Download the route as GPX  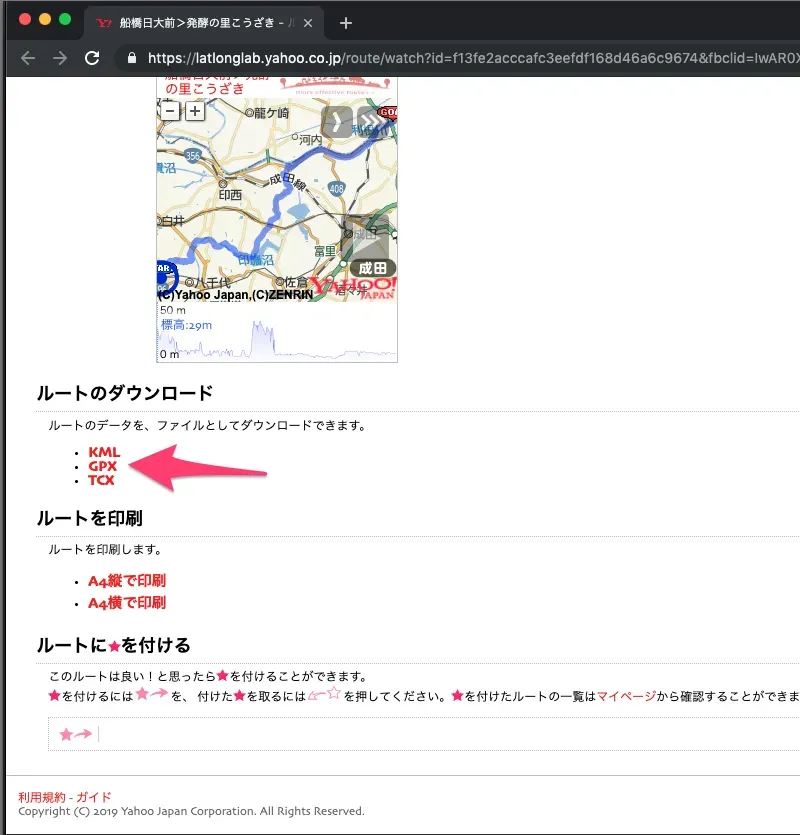102,467
